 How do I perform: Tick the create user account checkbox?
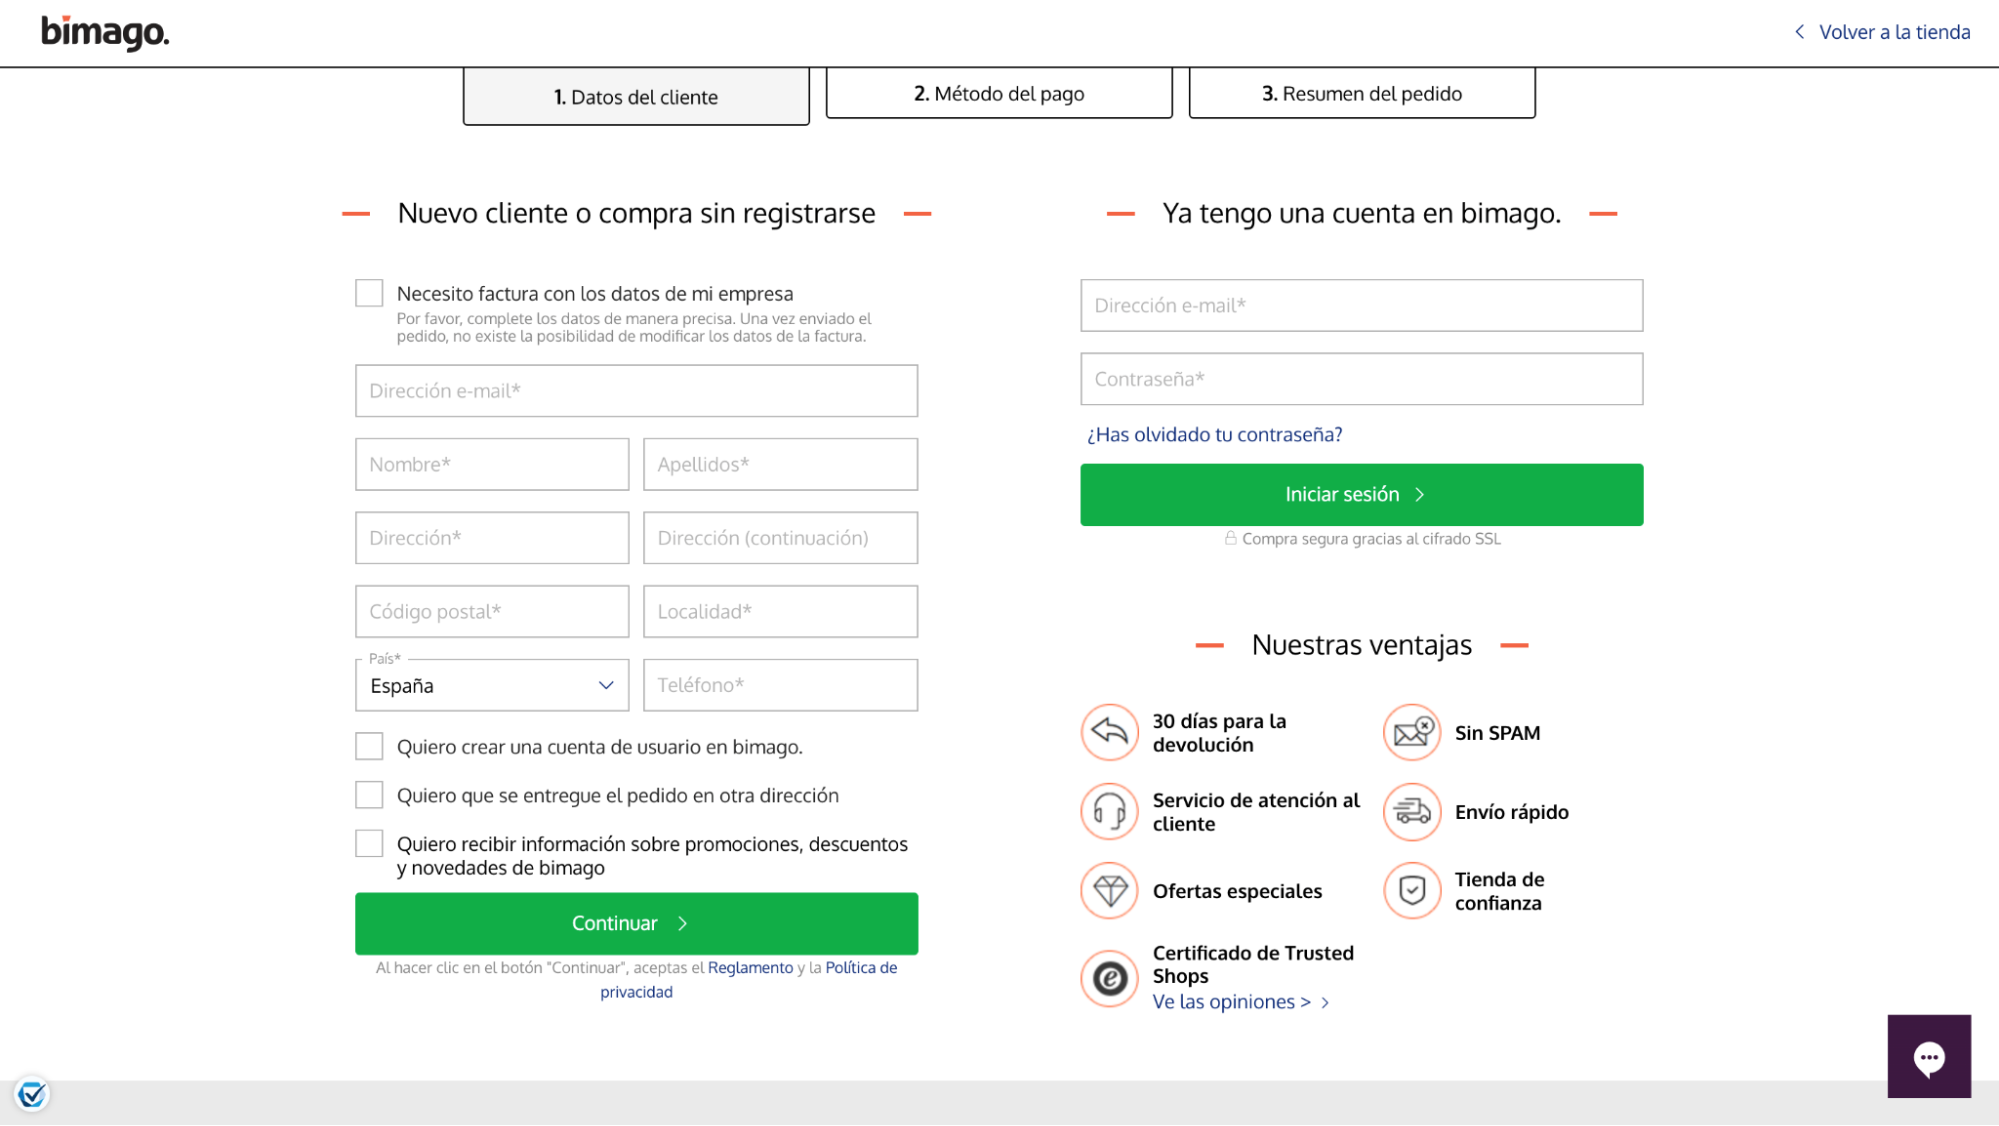[369, 746]
